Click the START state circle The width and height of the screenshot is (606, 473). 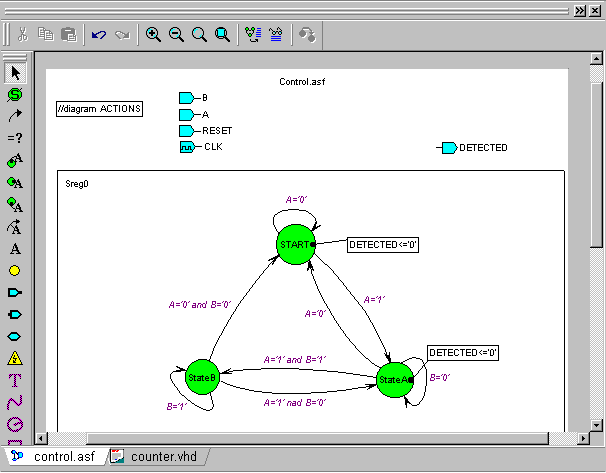coord(295,245)
